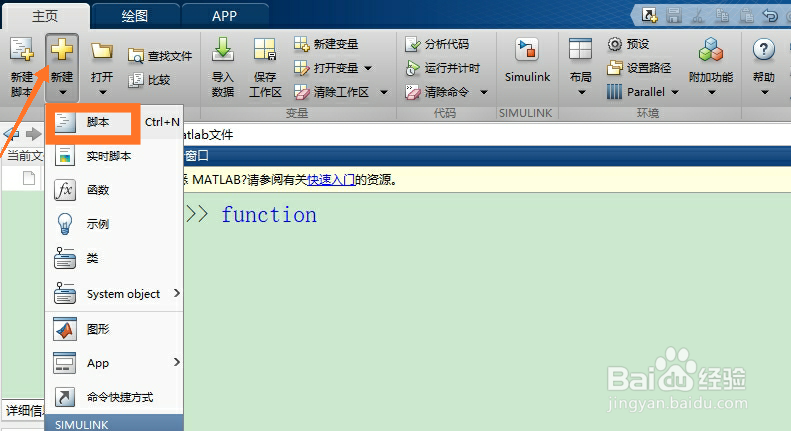Click Clear Commands (清除命令)

pos(437,92)
